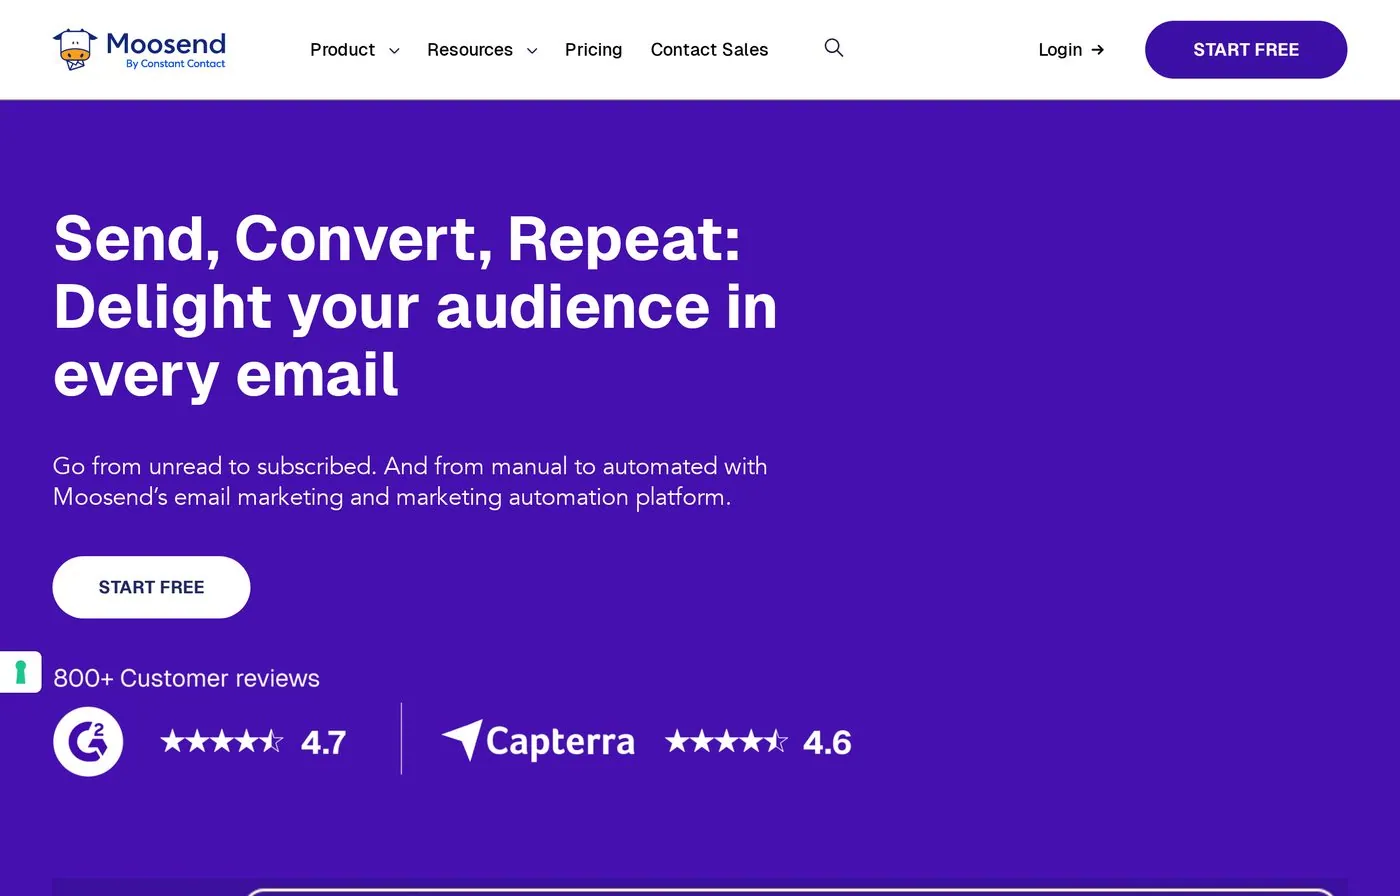Image resolution: width=1400 pixels, height=896 pixels.
Task: Open the search magnifier icon
Action: [834, 48]
